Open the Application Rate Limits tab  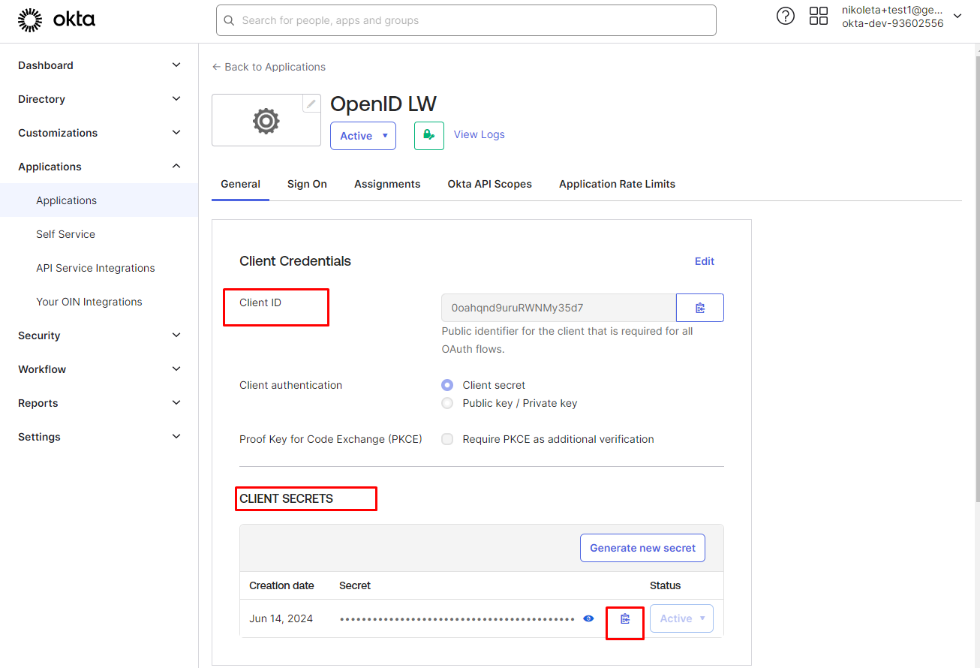pos(617,184)
